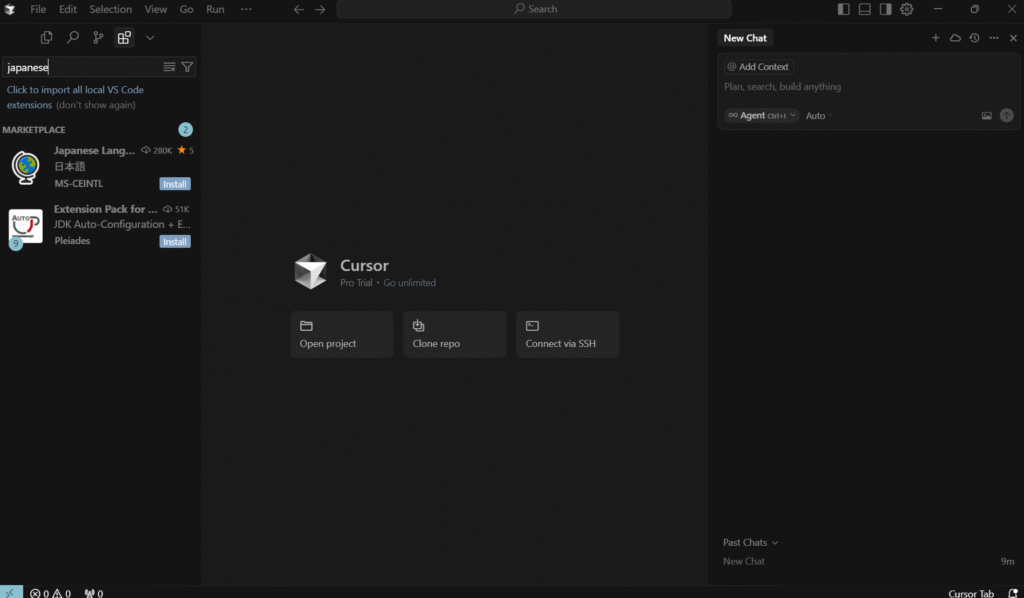This screenshot has height=598, width=1024.
Task: Collapse the MARKETPLACE section header
Action: (x=34, y=130)
